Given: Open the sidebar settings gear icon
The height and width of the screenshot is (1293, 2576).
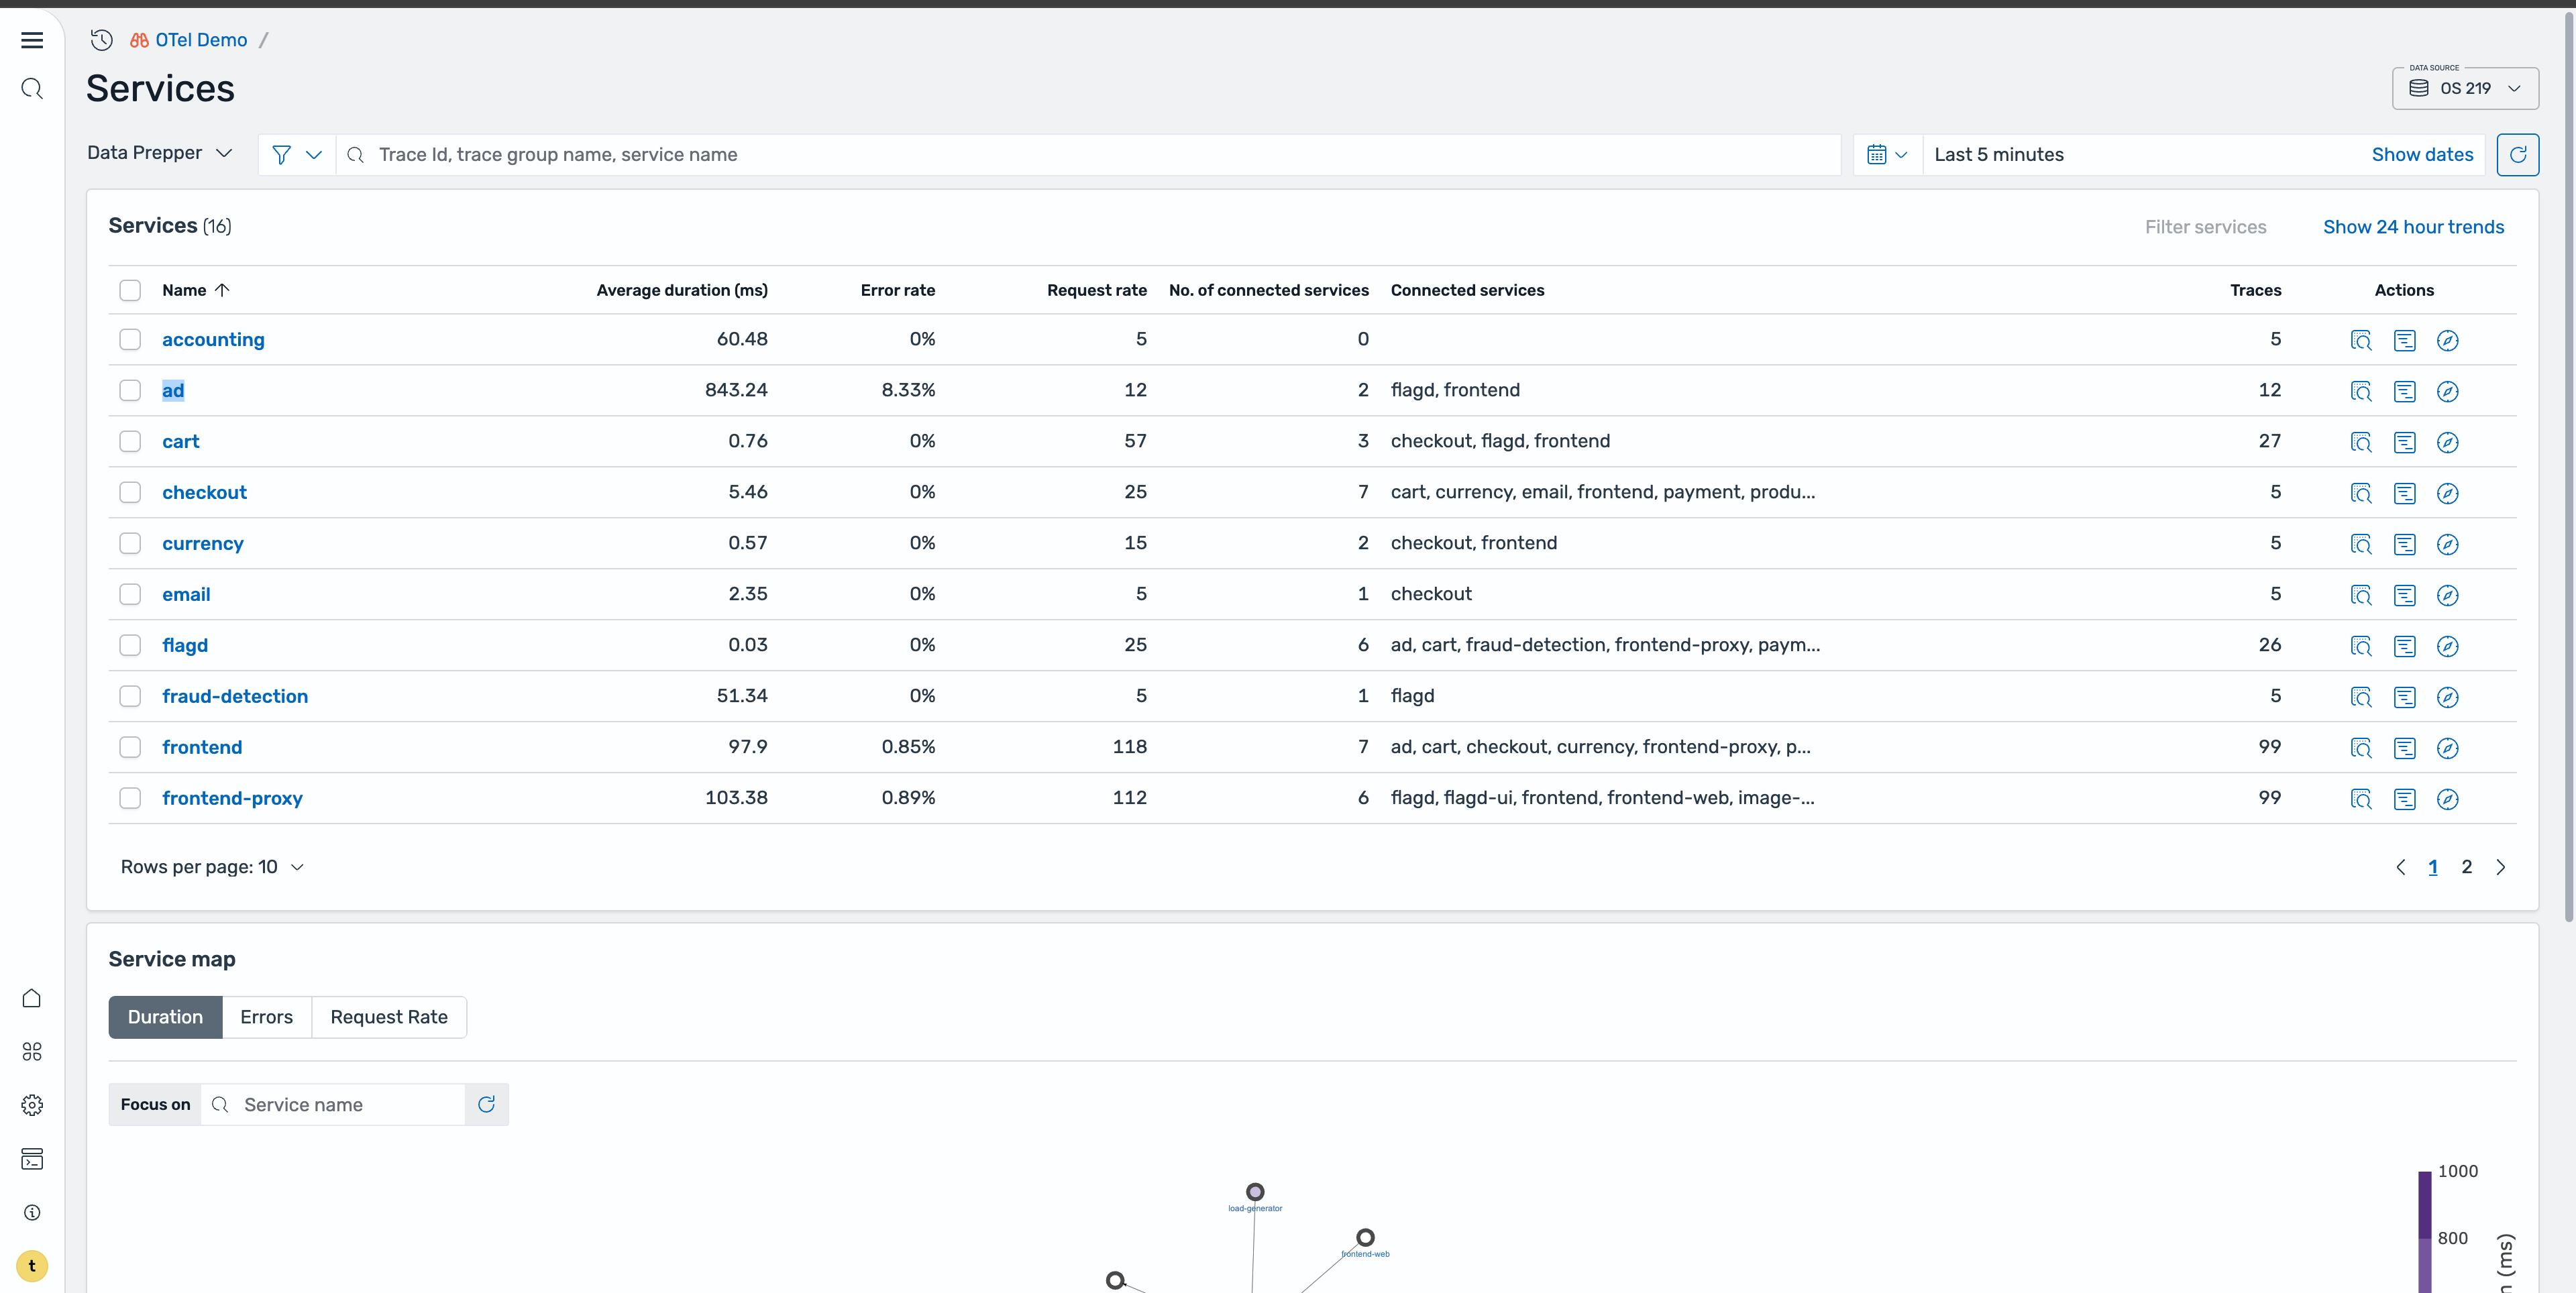Looking at the screenshot, I should tap(32, 1105).
